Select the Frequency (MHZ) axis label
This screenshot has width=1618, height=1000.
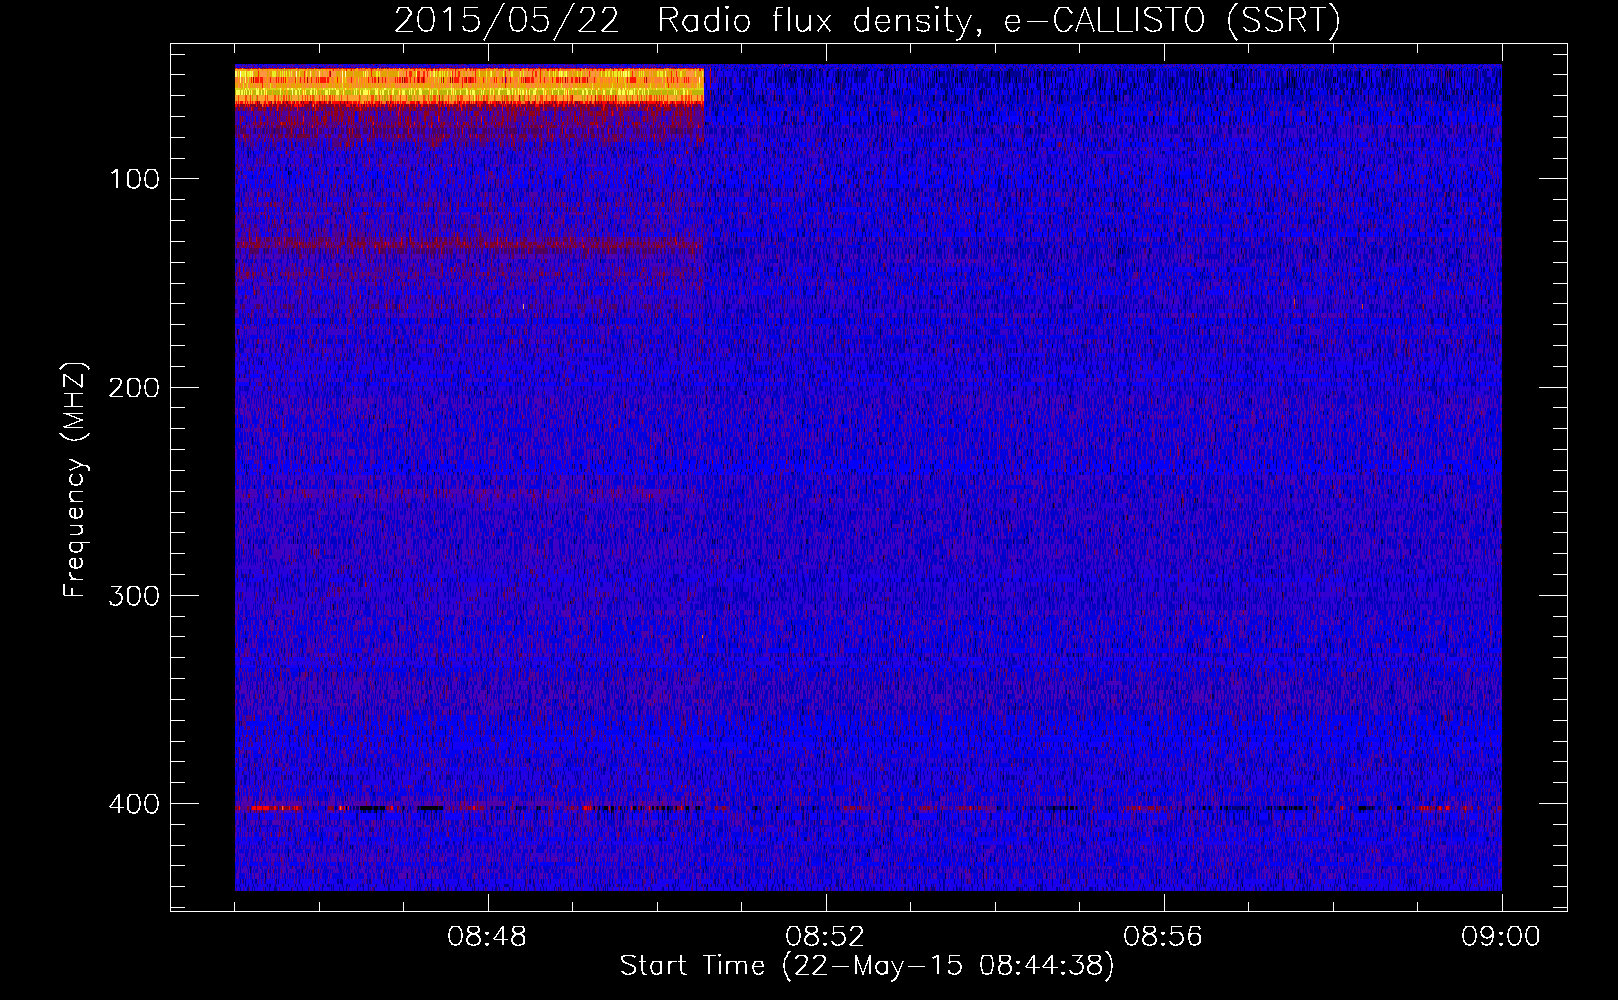pos(75,480)
